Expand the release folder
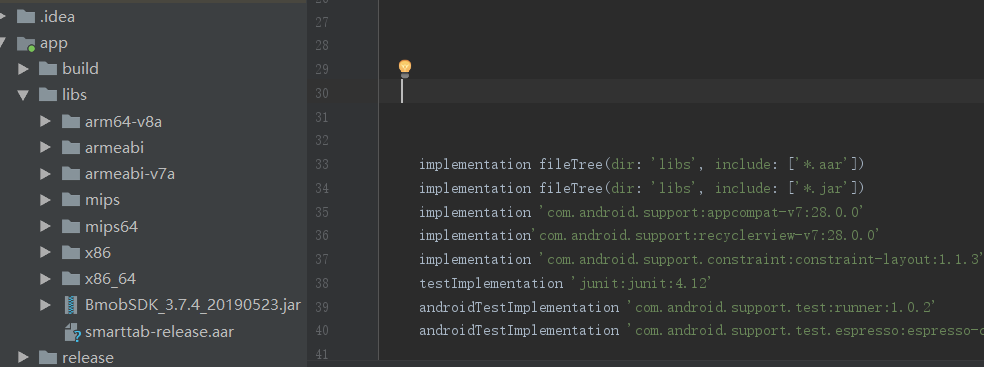This screenshot has height=367, width=984. tap(23, 358)
